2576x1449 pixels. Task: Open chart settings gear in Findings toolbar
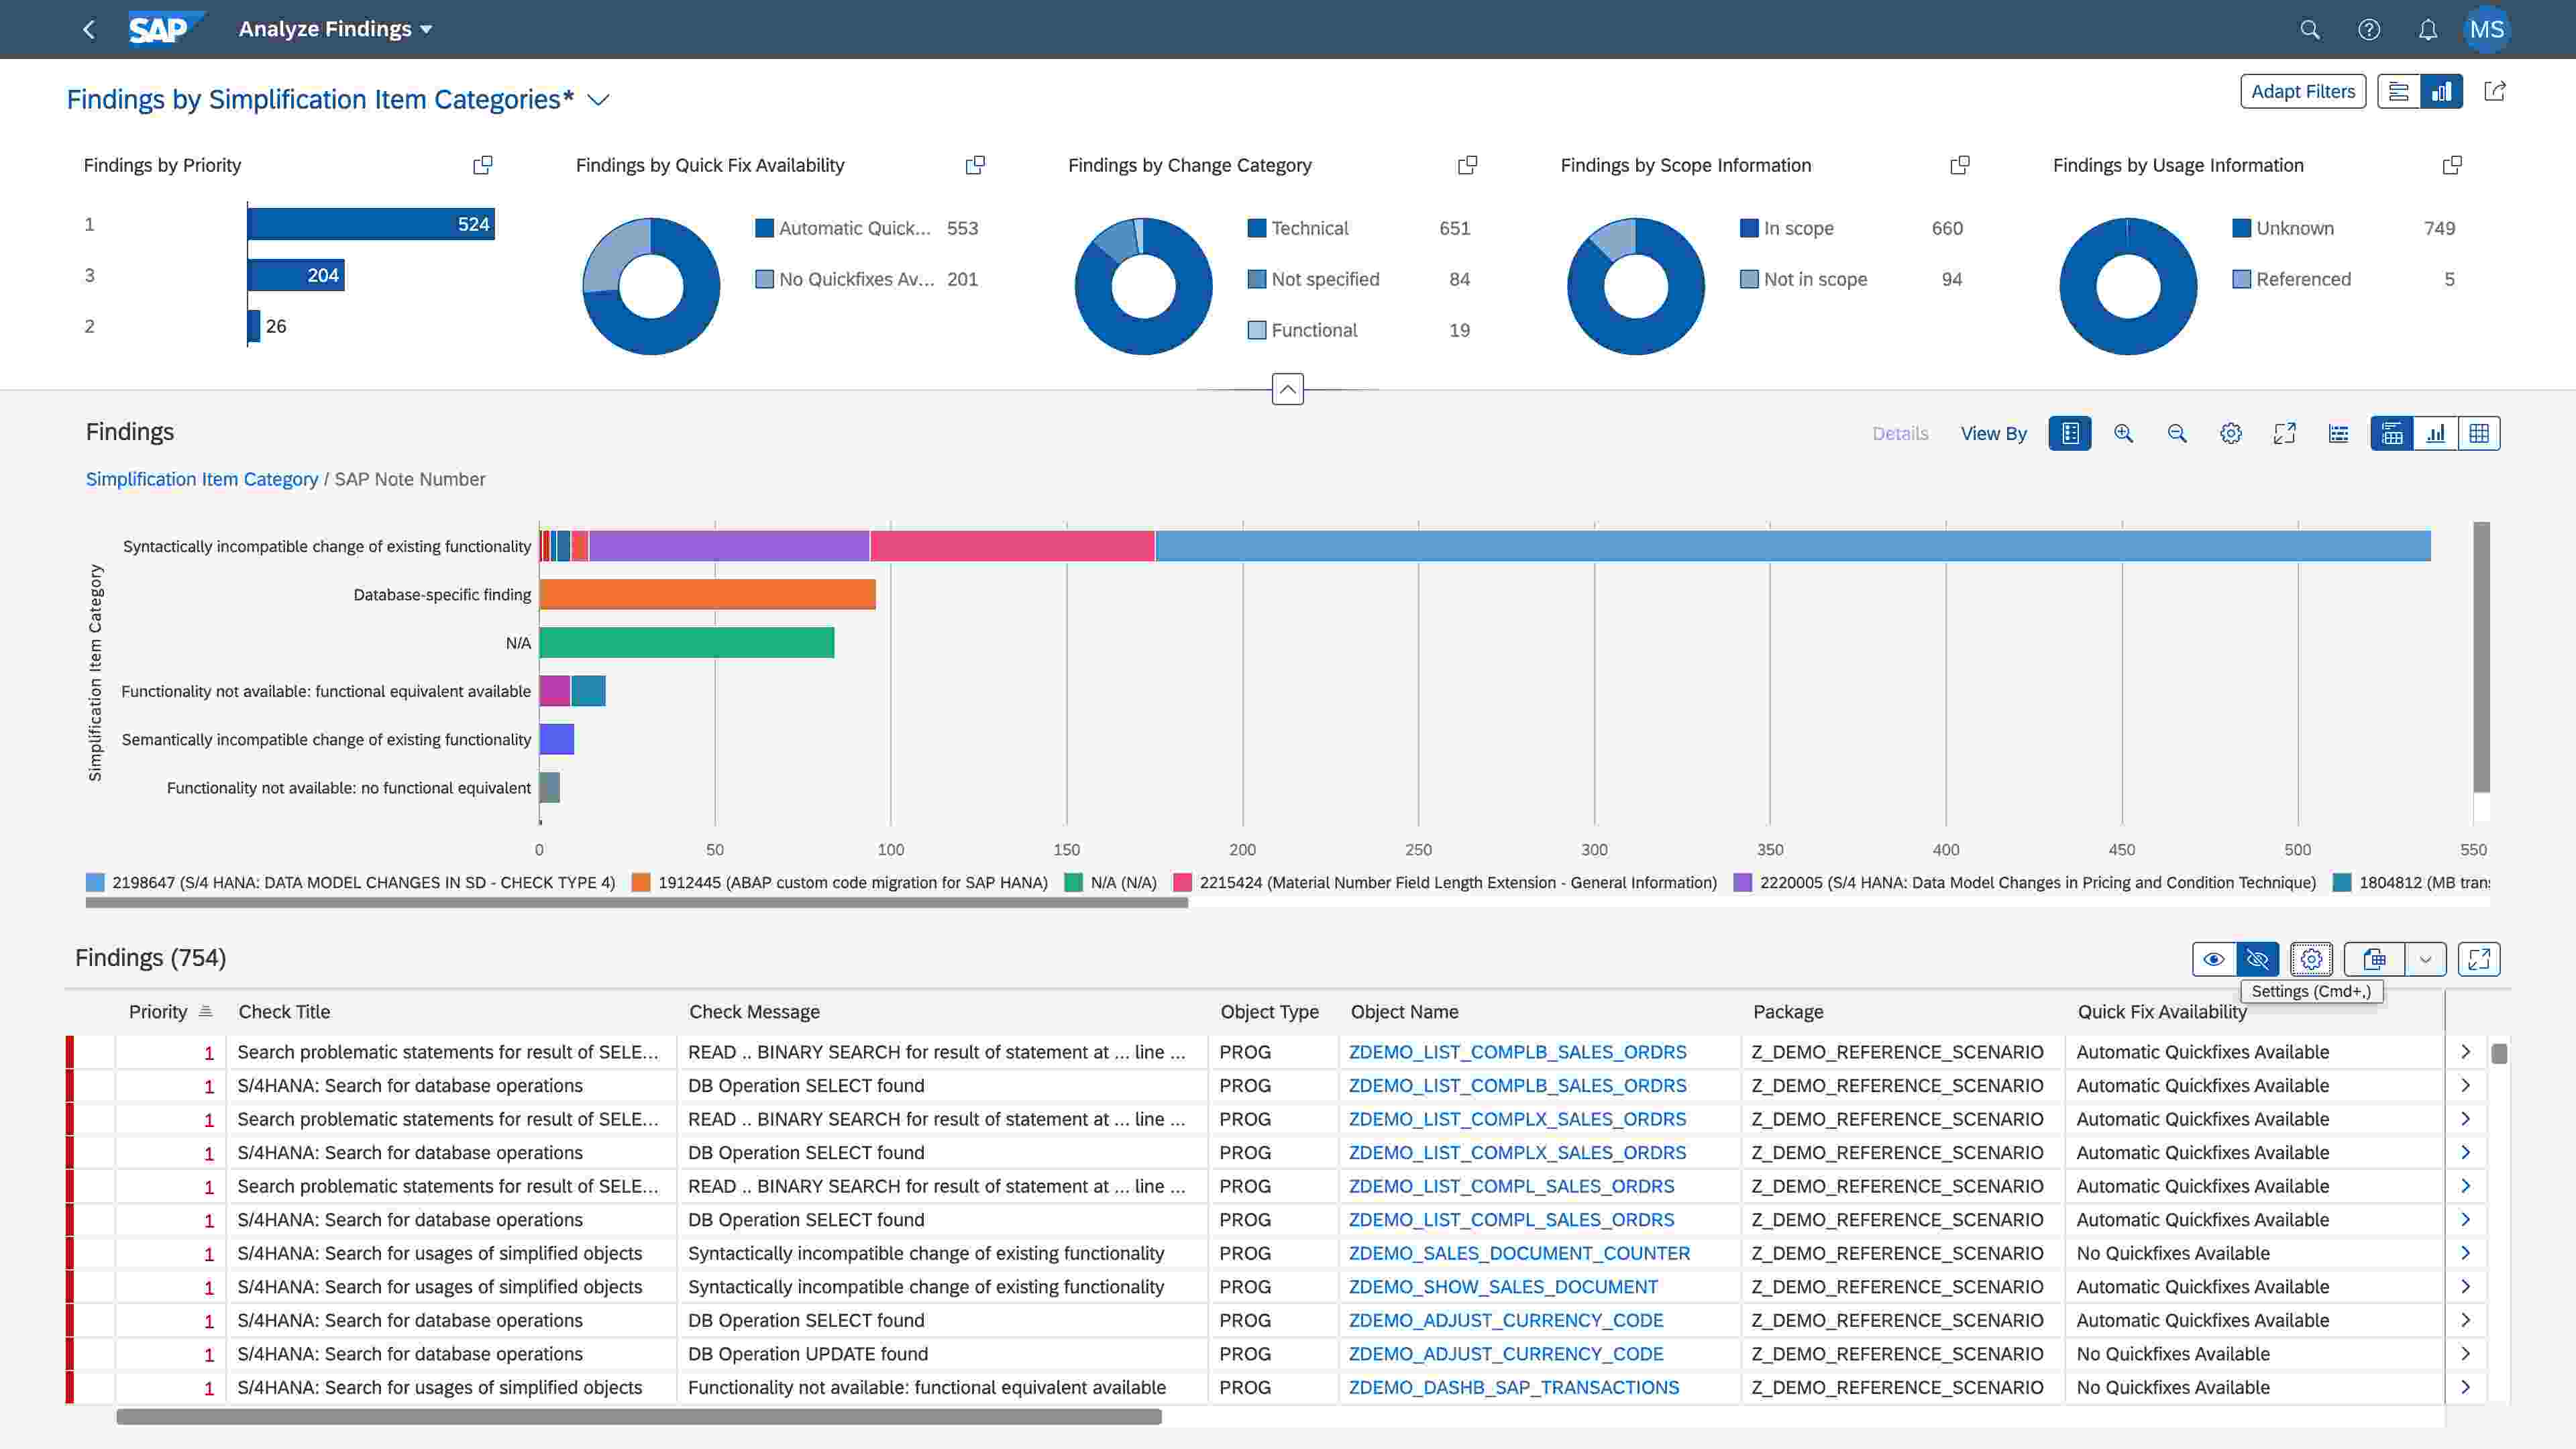coord(2231,433)
